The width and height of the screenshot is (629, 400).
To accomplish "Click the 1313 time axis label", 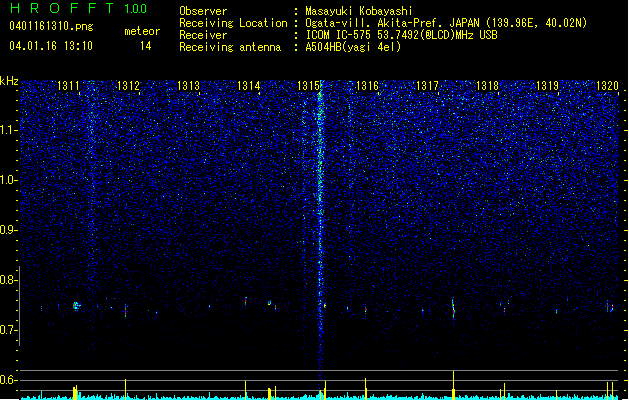I will [189, 86].
